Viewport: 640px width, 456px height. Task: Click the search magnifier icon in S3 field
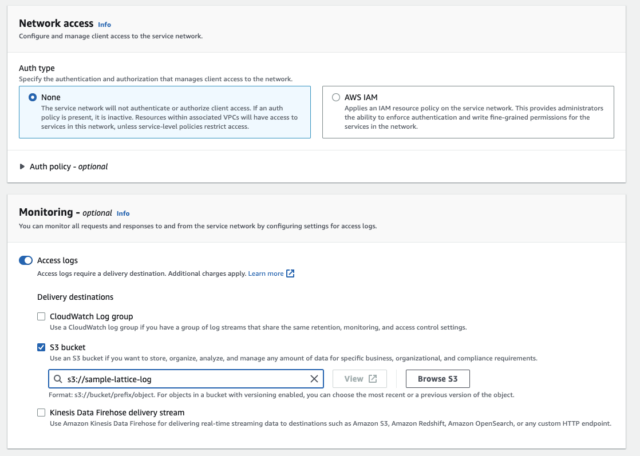pos(58,379)
